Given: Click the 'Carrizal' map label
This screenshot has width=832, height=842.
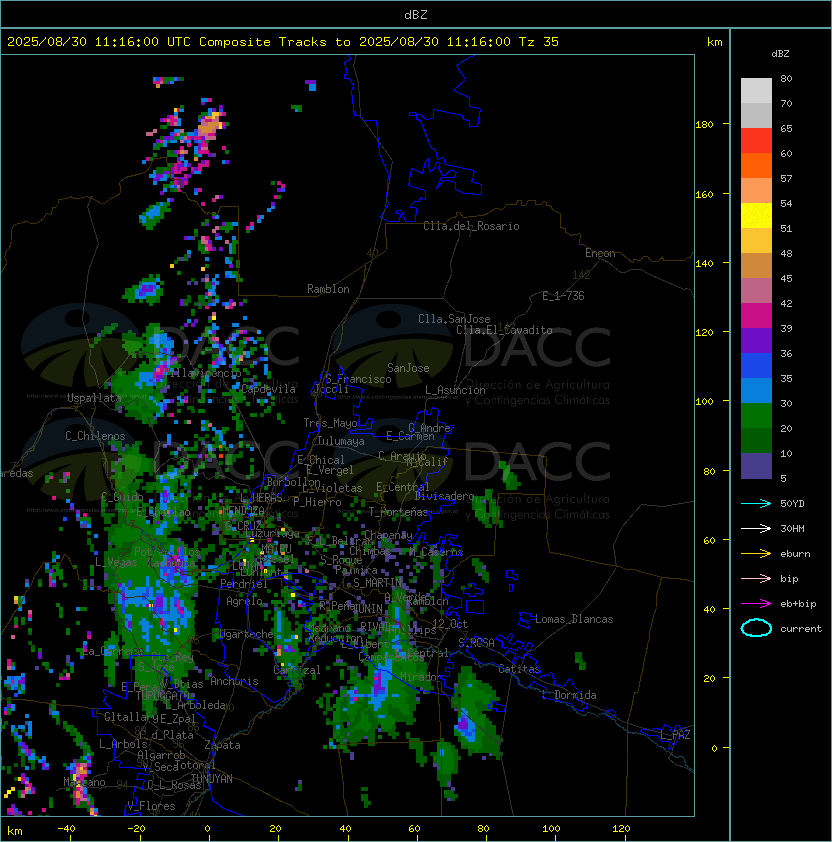Looking at the screenshot, I should point(297,670).
